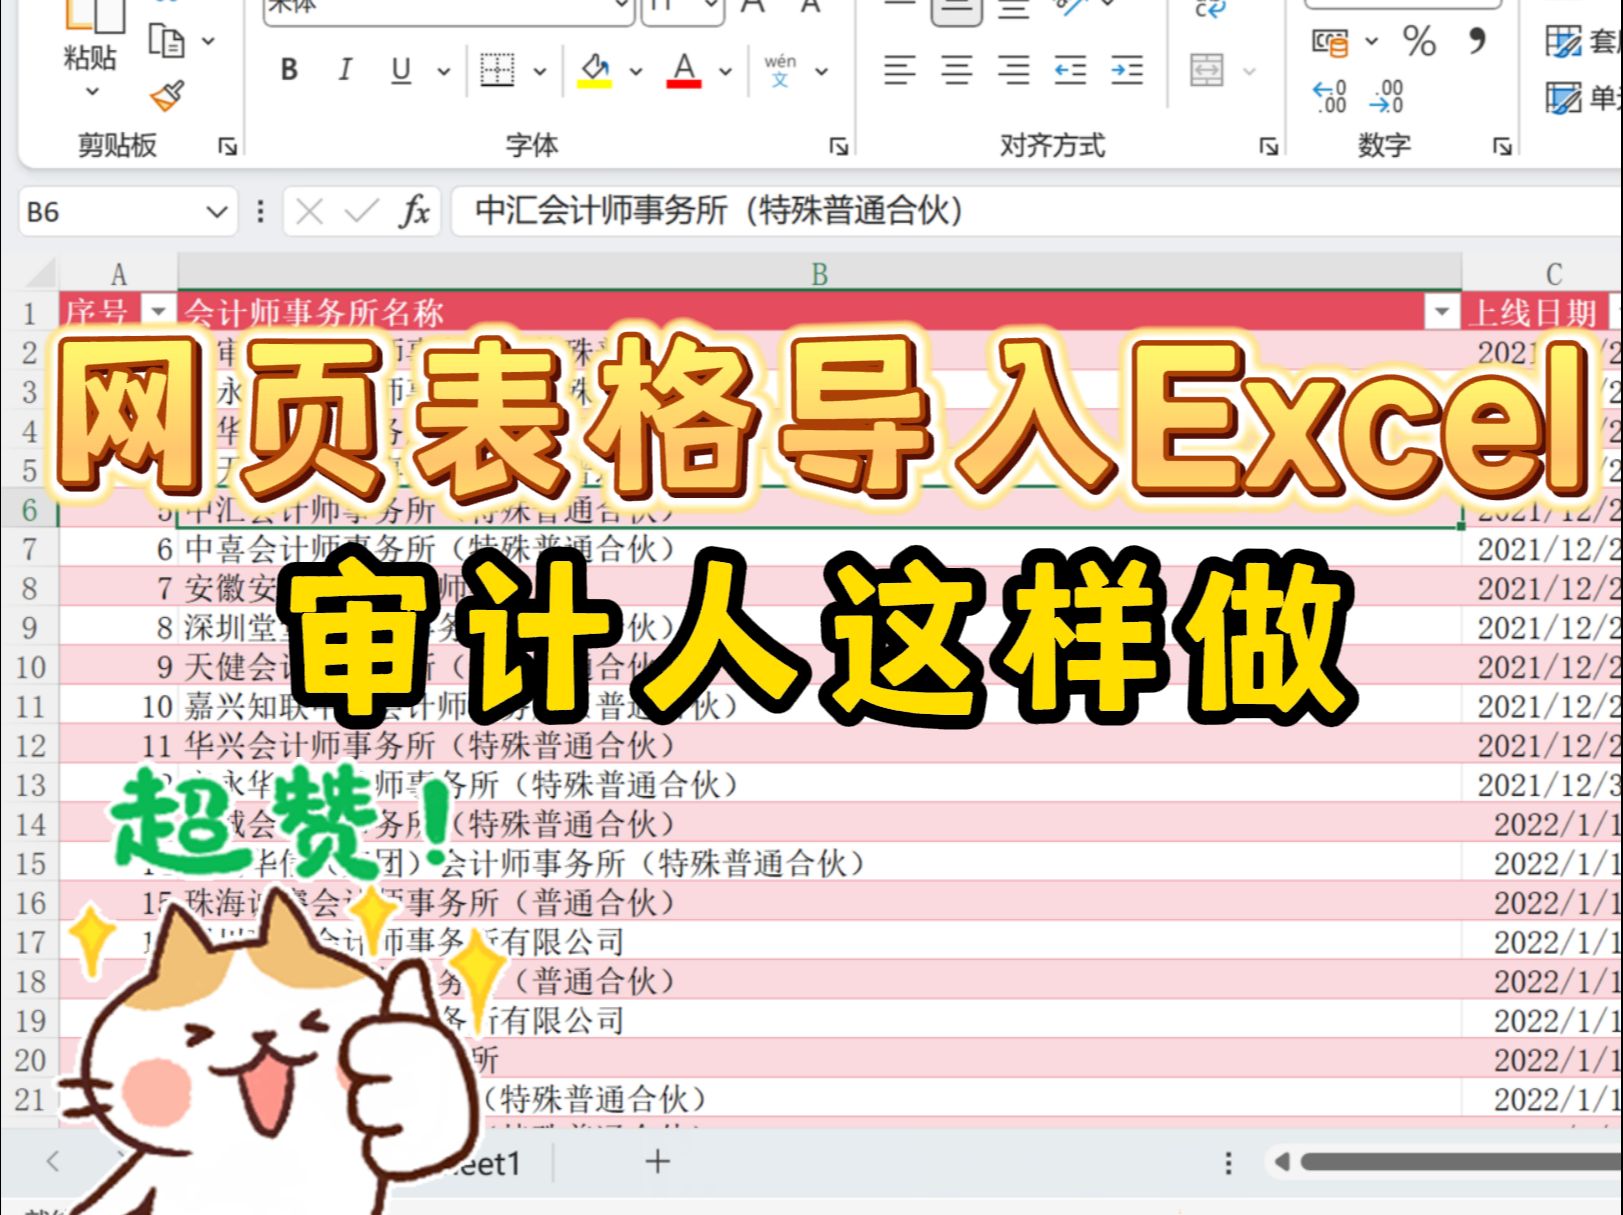The image size is (1623, 1215).
Task: Open fill color dropdown
Action: 635,72
